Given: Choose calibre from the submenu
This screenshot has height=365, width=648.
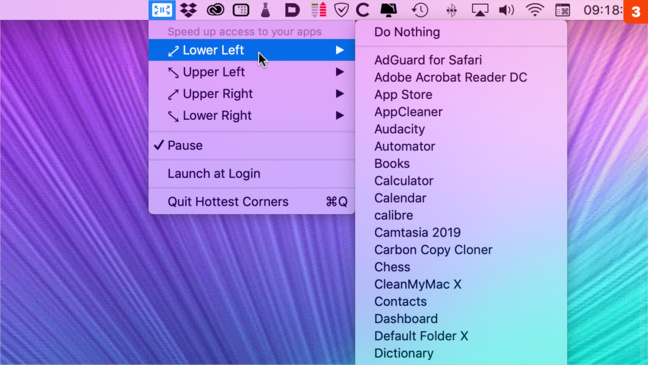Looking at the screenshot, I should coord(461,215).
